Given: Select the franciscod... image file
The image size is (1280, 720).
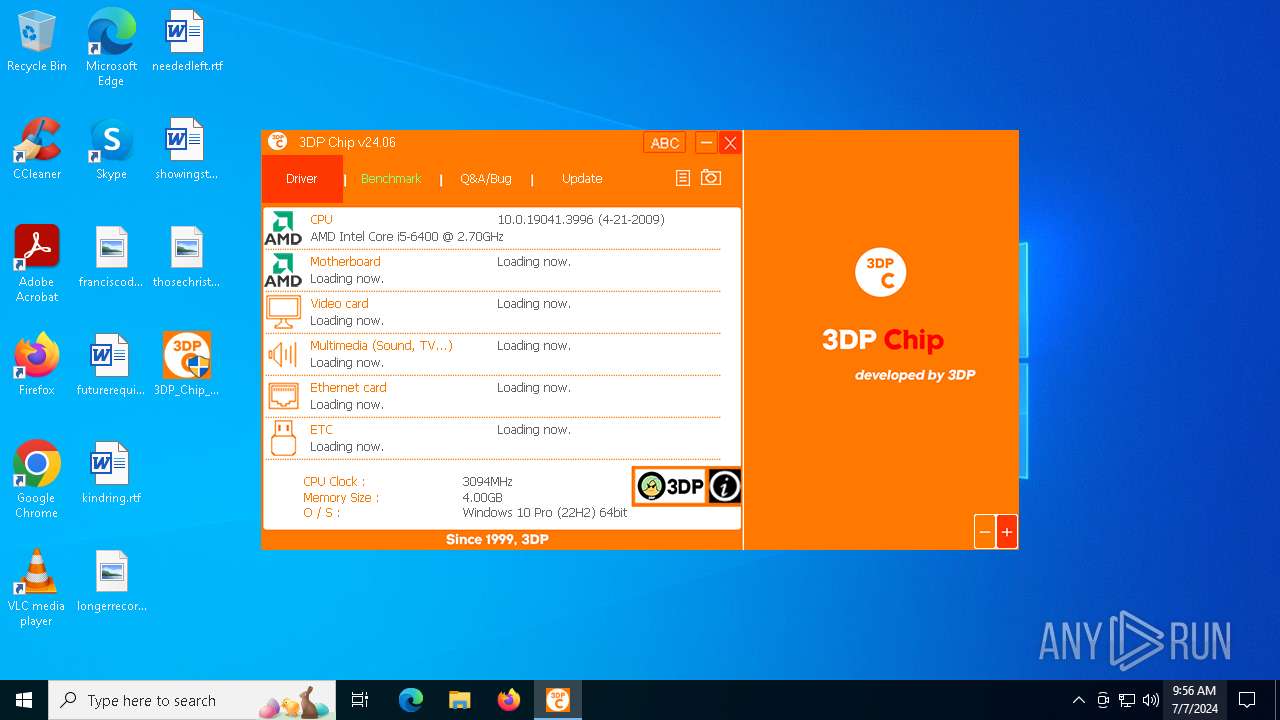Looking at the screenshot, I should coord(111,258).
